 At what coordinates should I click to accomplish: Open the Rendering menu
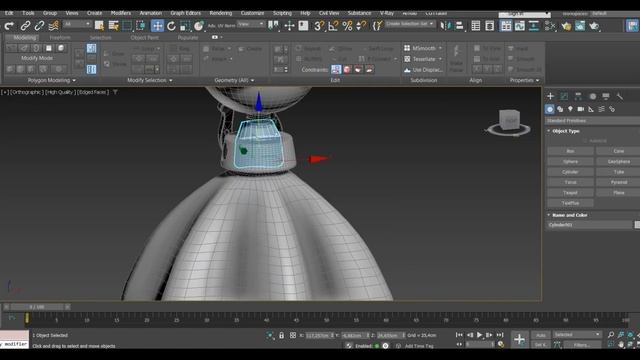tap(220, 13)
